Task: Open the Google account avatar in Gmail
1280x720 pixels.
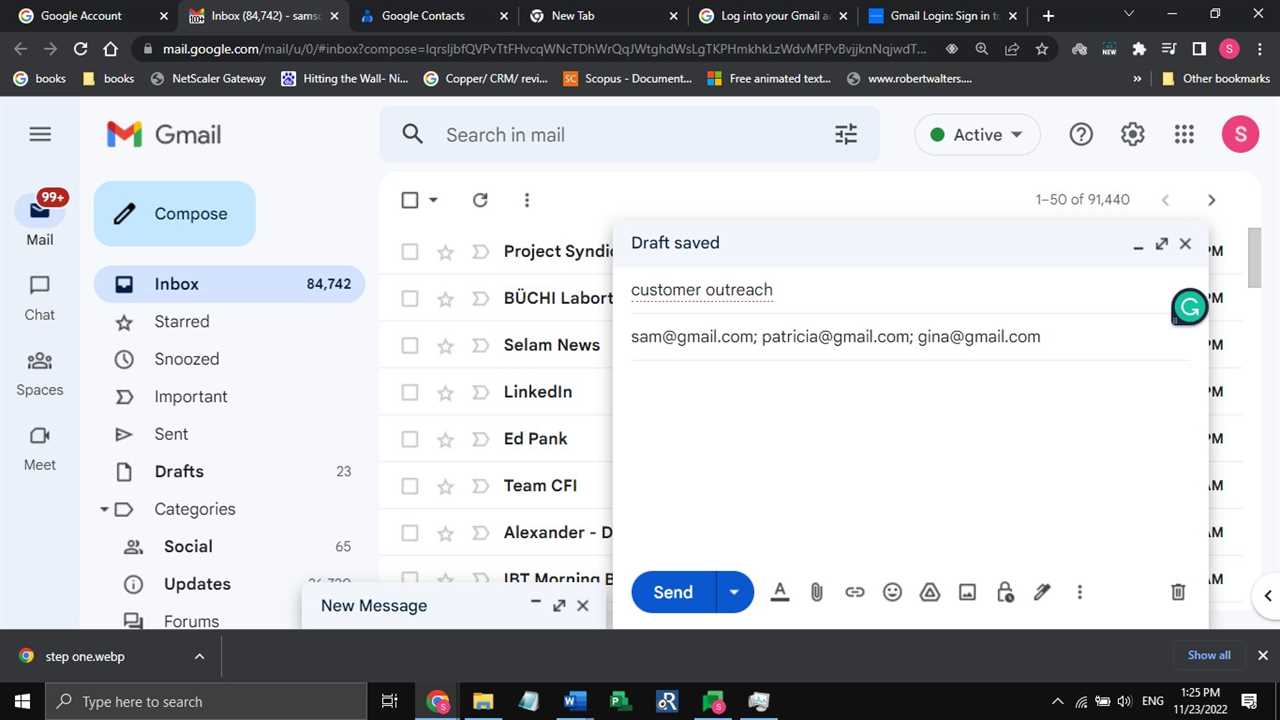Action: click(1240, 135)
